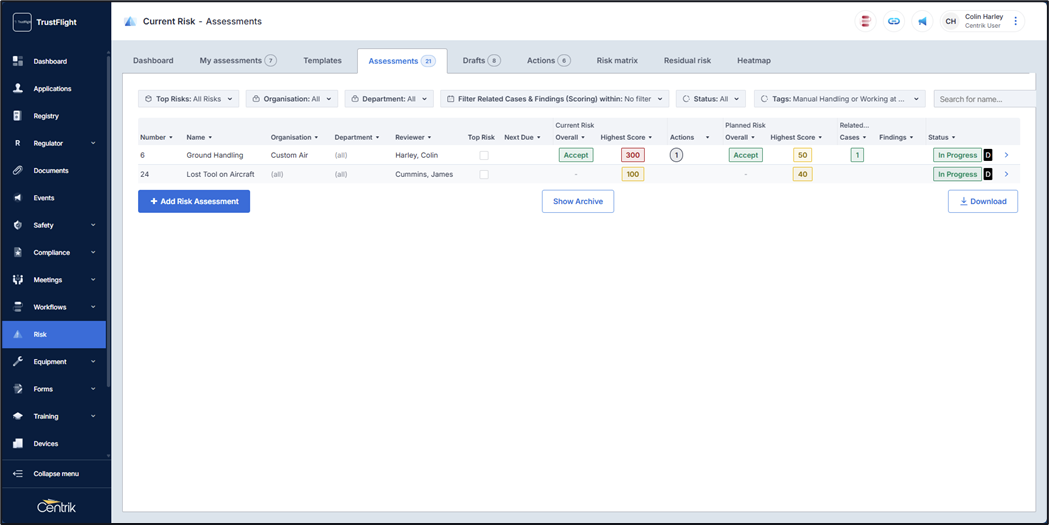Go to Registry in the sidebar

tap(46, 116)
